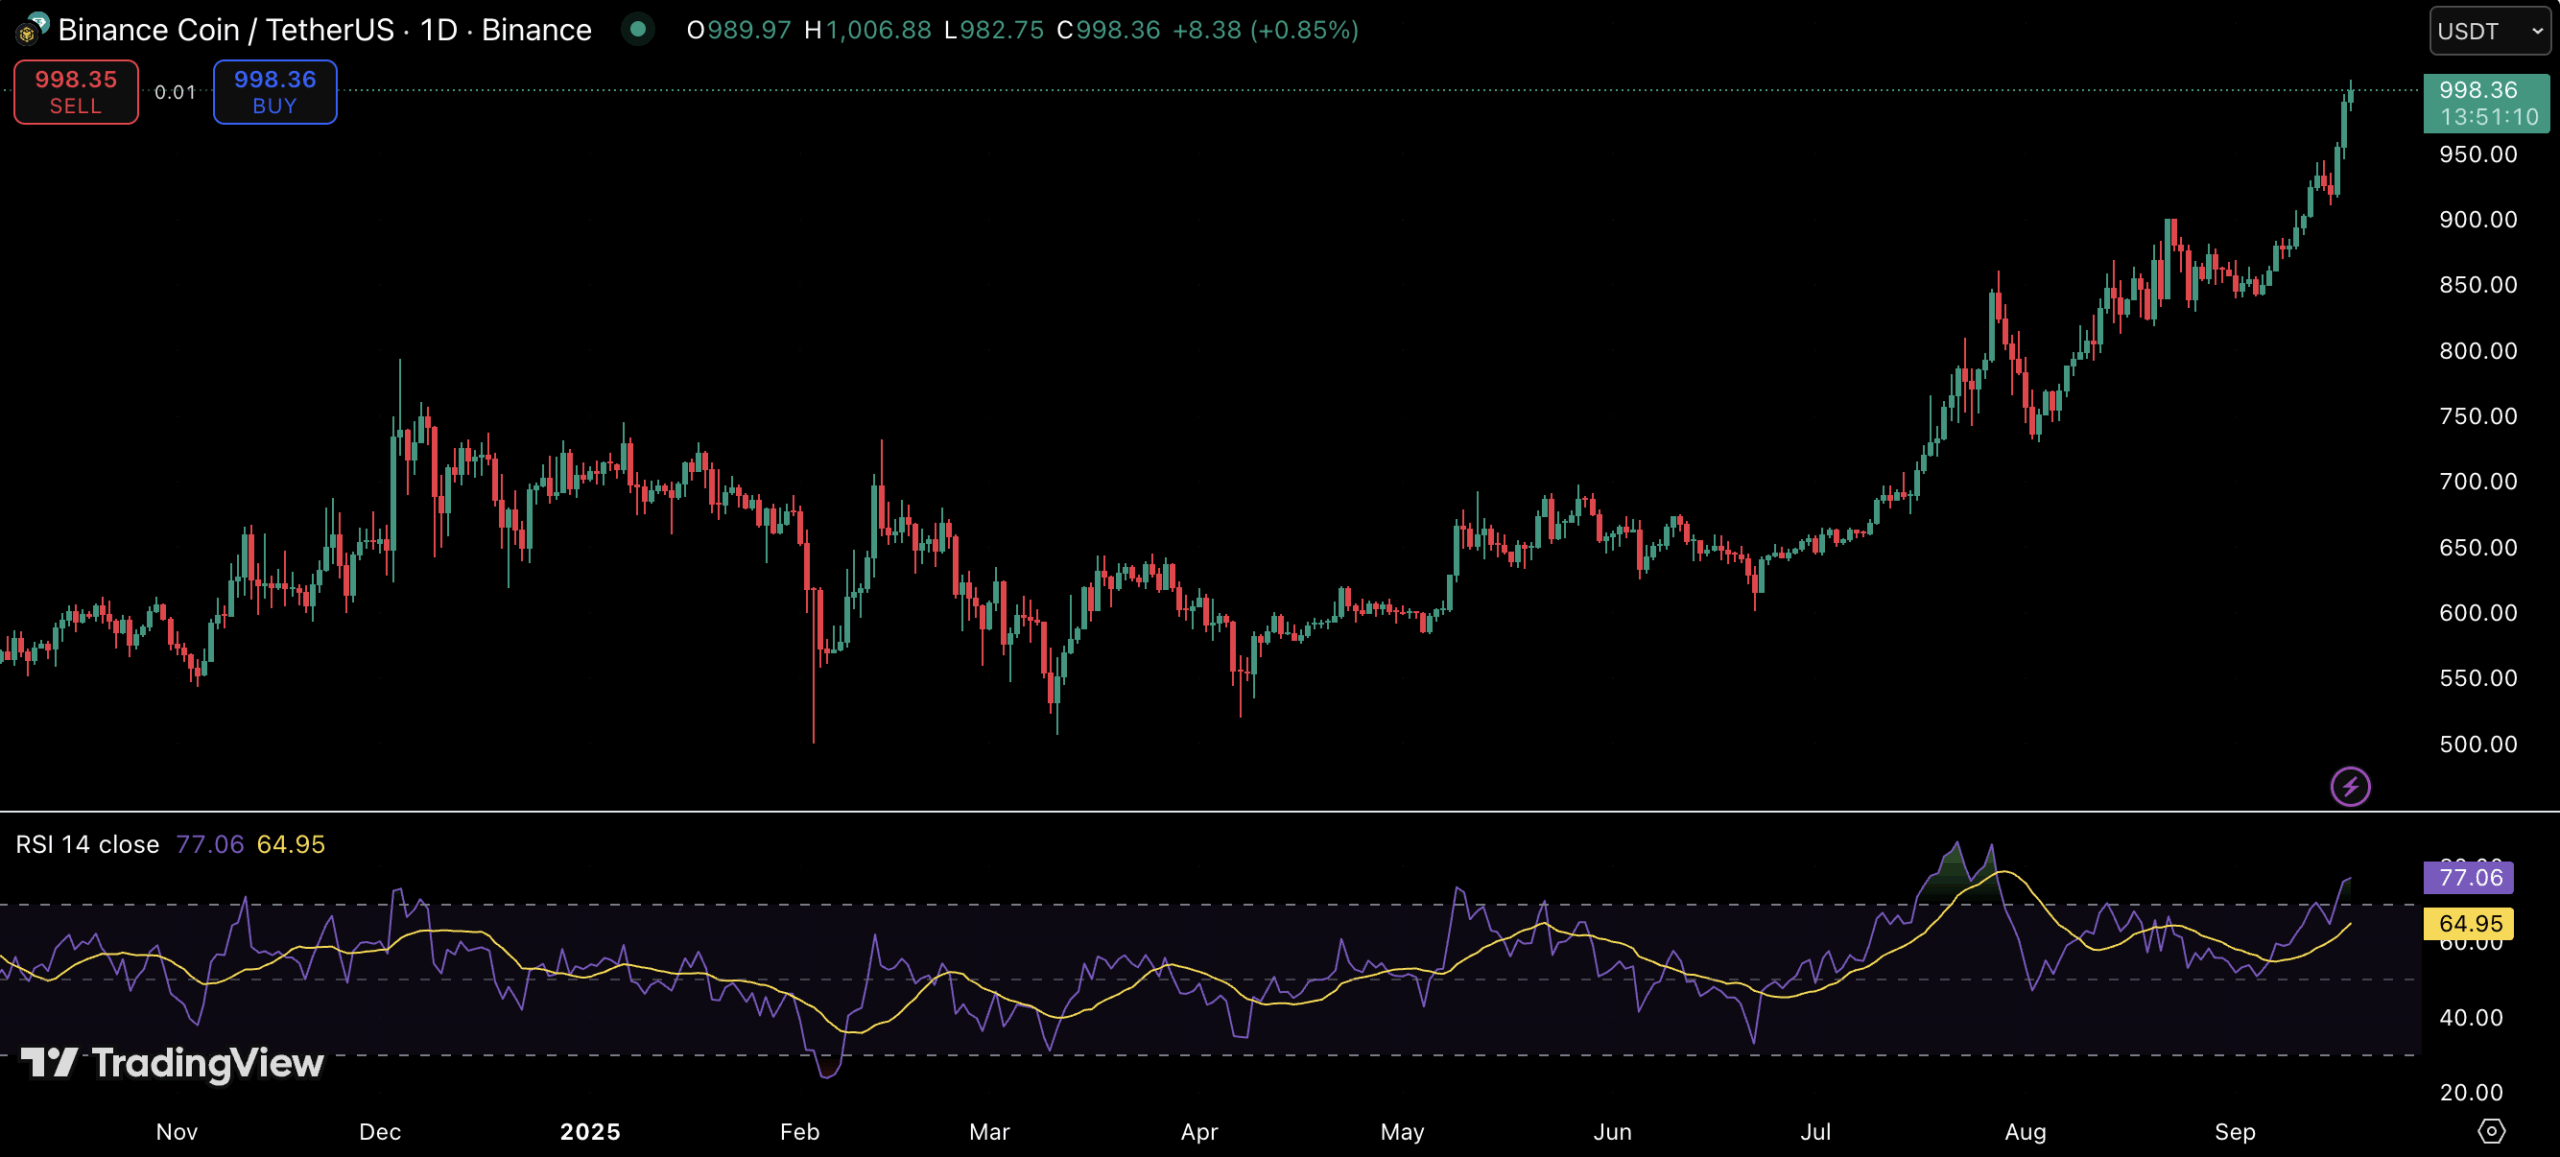
Task: Click the green market status dot
Action: [638, 30]
